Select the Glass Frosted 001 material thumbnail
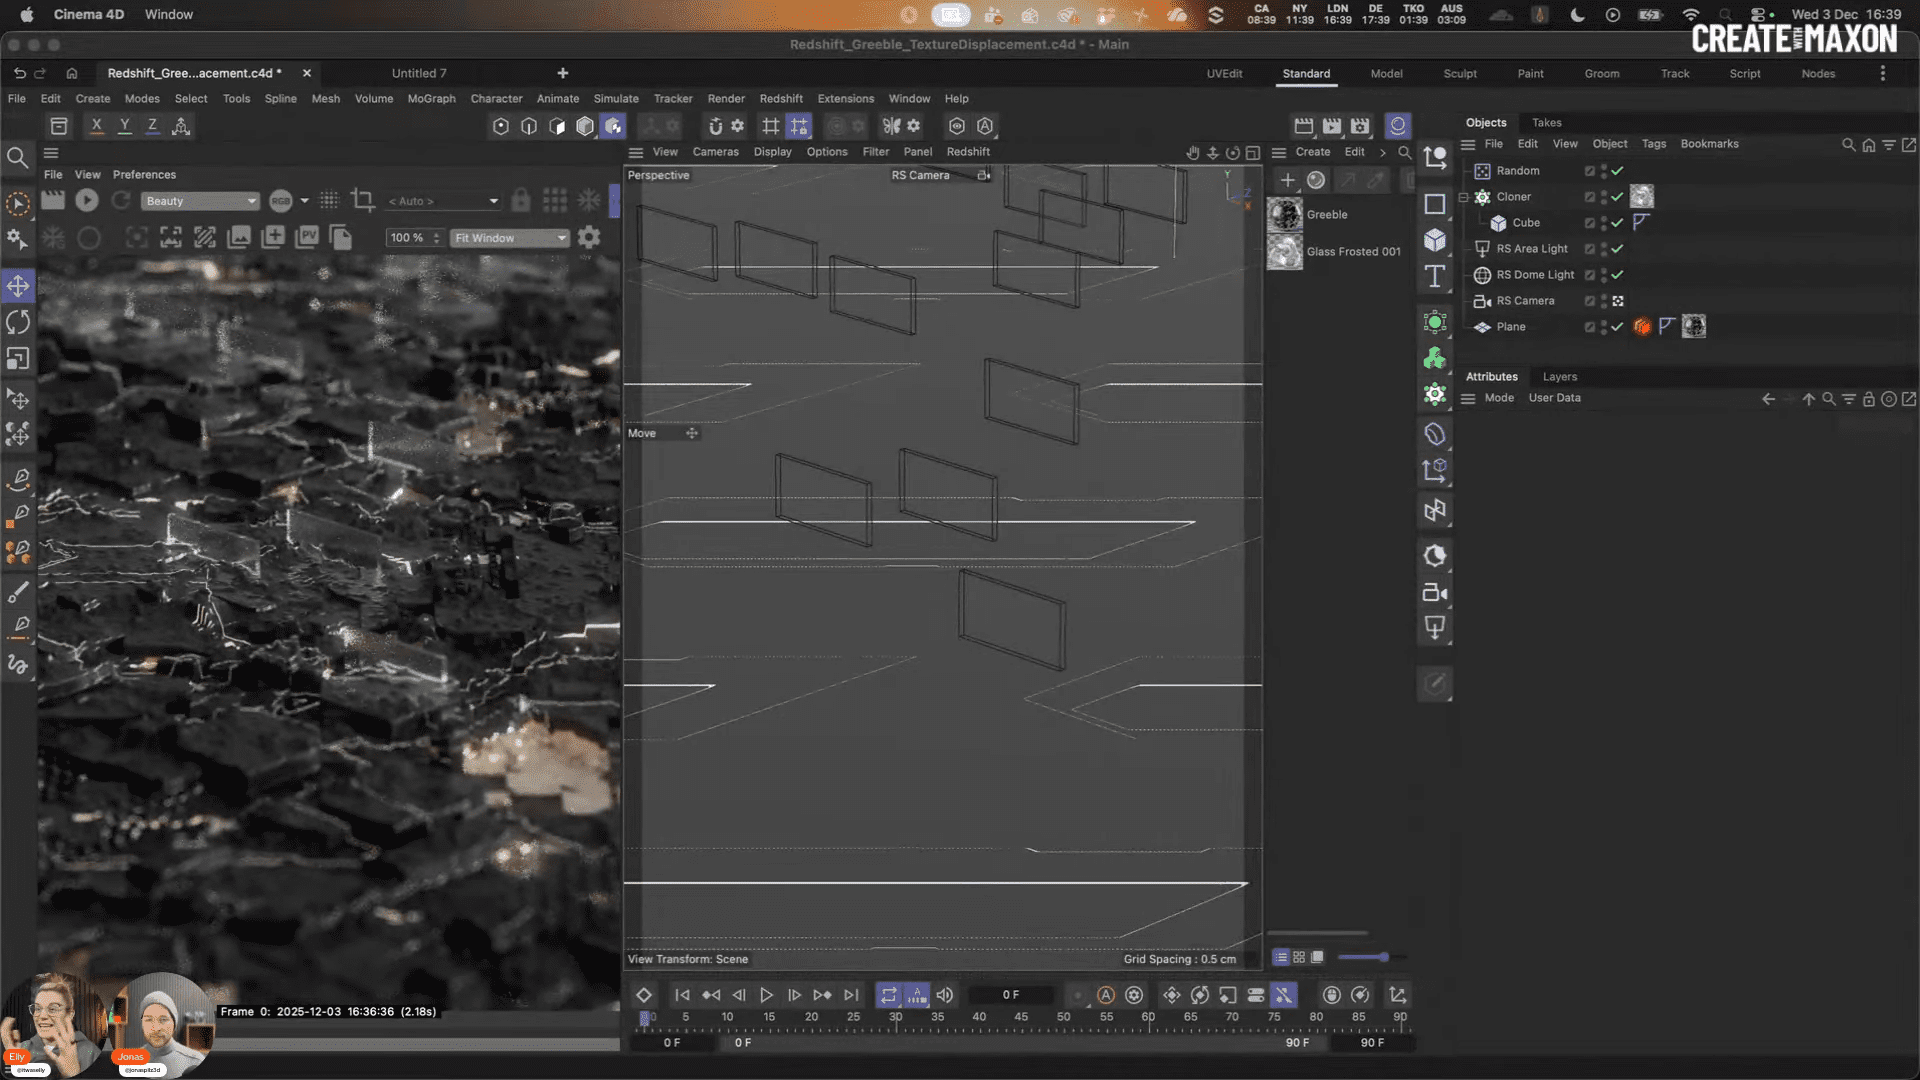The image size is (1920, 1080). pos(1286,252)
